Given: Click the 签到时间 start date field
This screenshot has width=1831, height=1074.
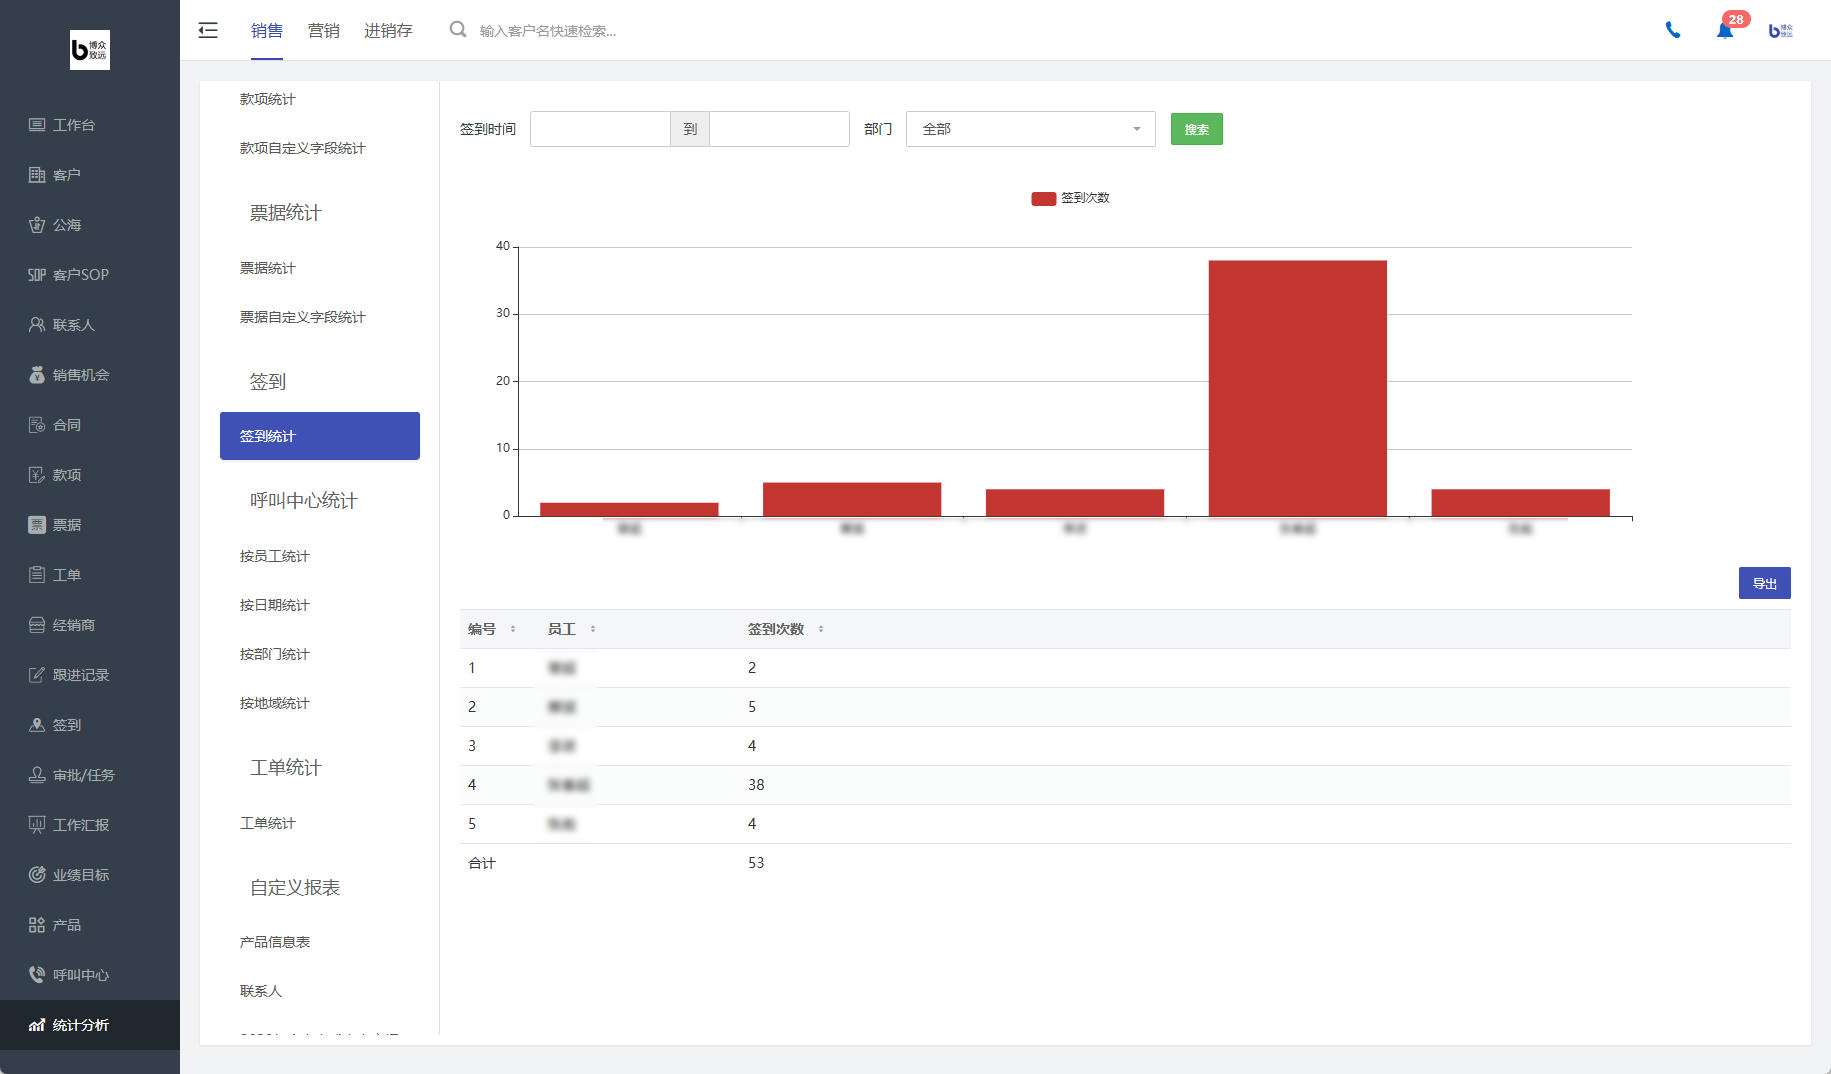Looking at the screenshot, I should [x=600, y=129].
